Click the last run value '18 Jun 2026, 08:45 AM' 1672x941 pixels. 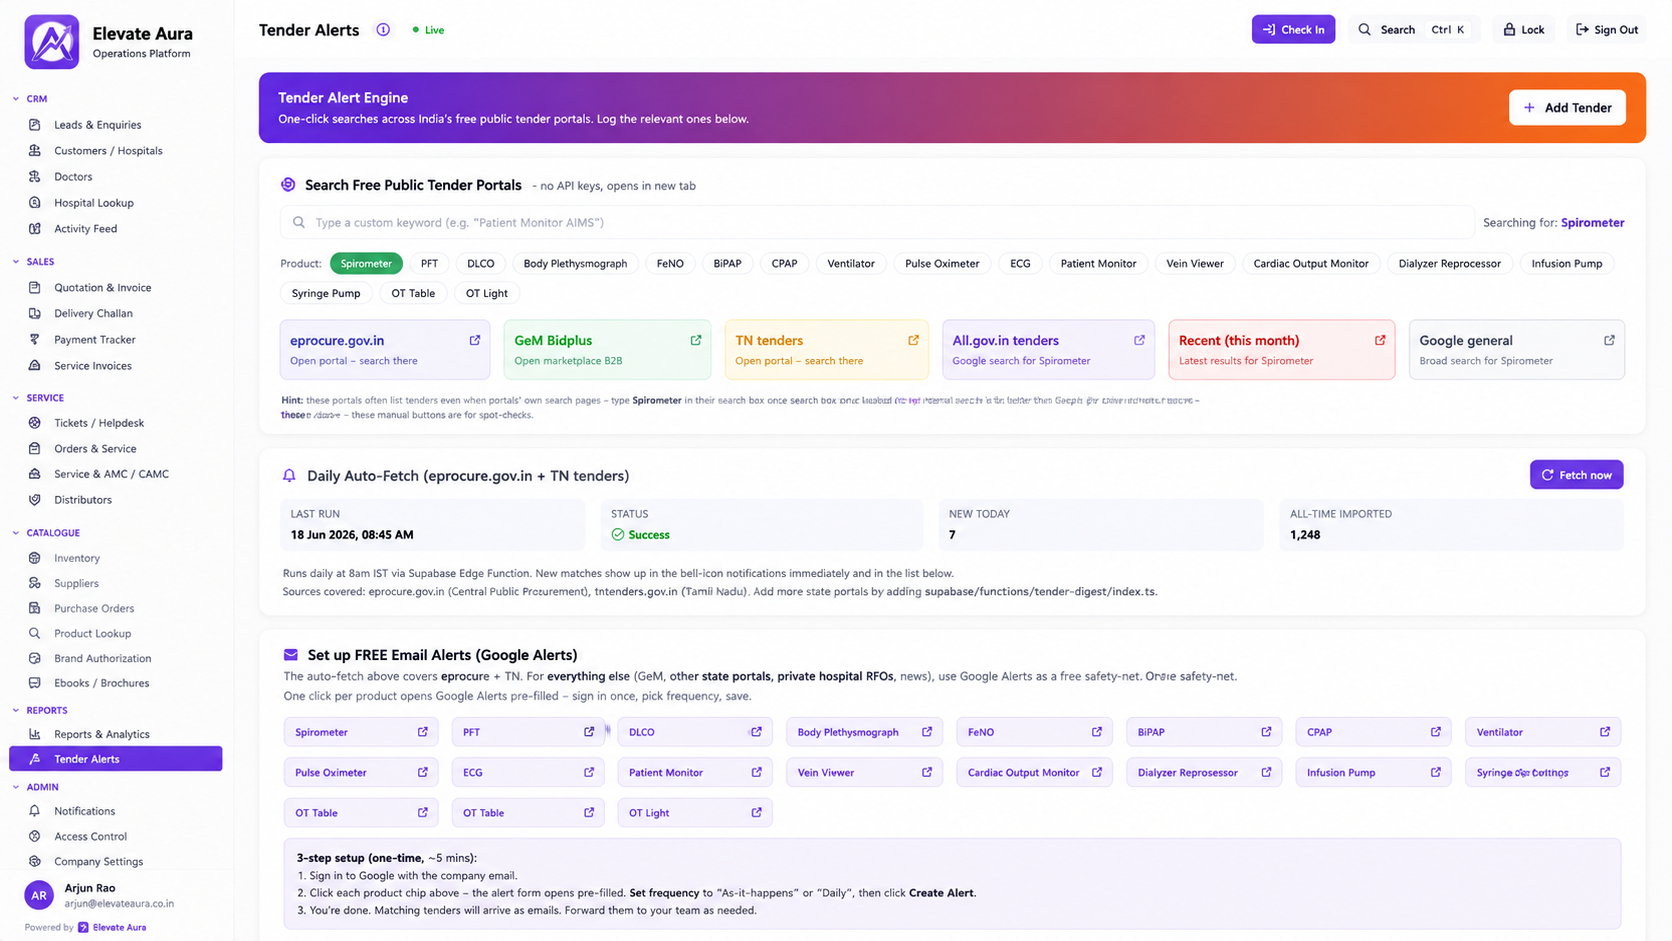pyautogui.click(x=352, y=535)
